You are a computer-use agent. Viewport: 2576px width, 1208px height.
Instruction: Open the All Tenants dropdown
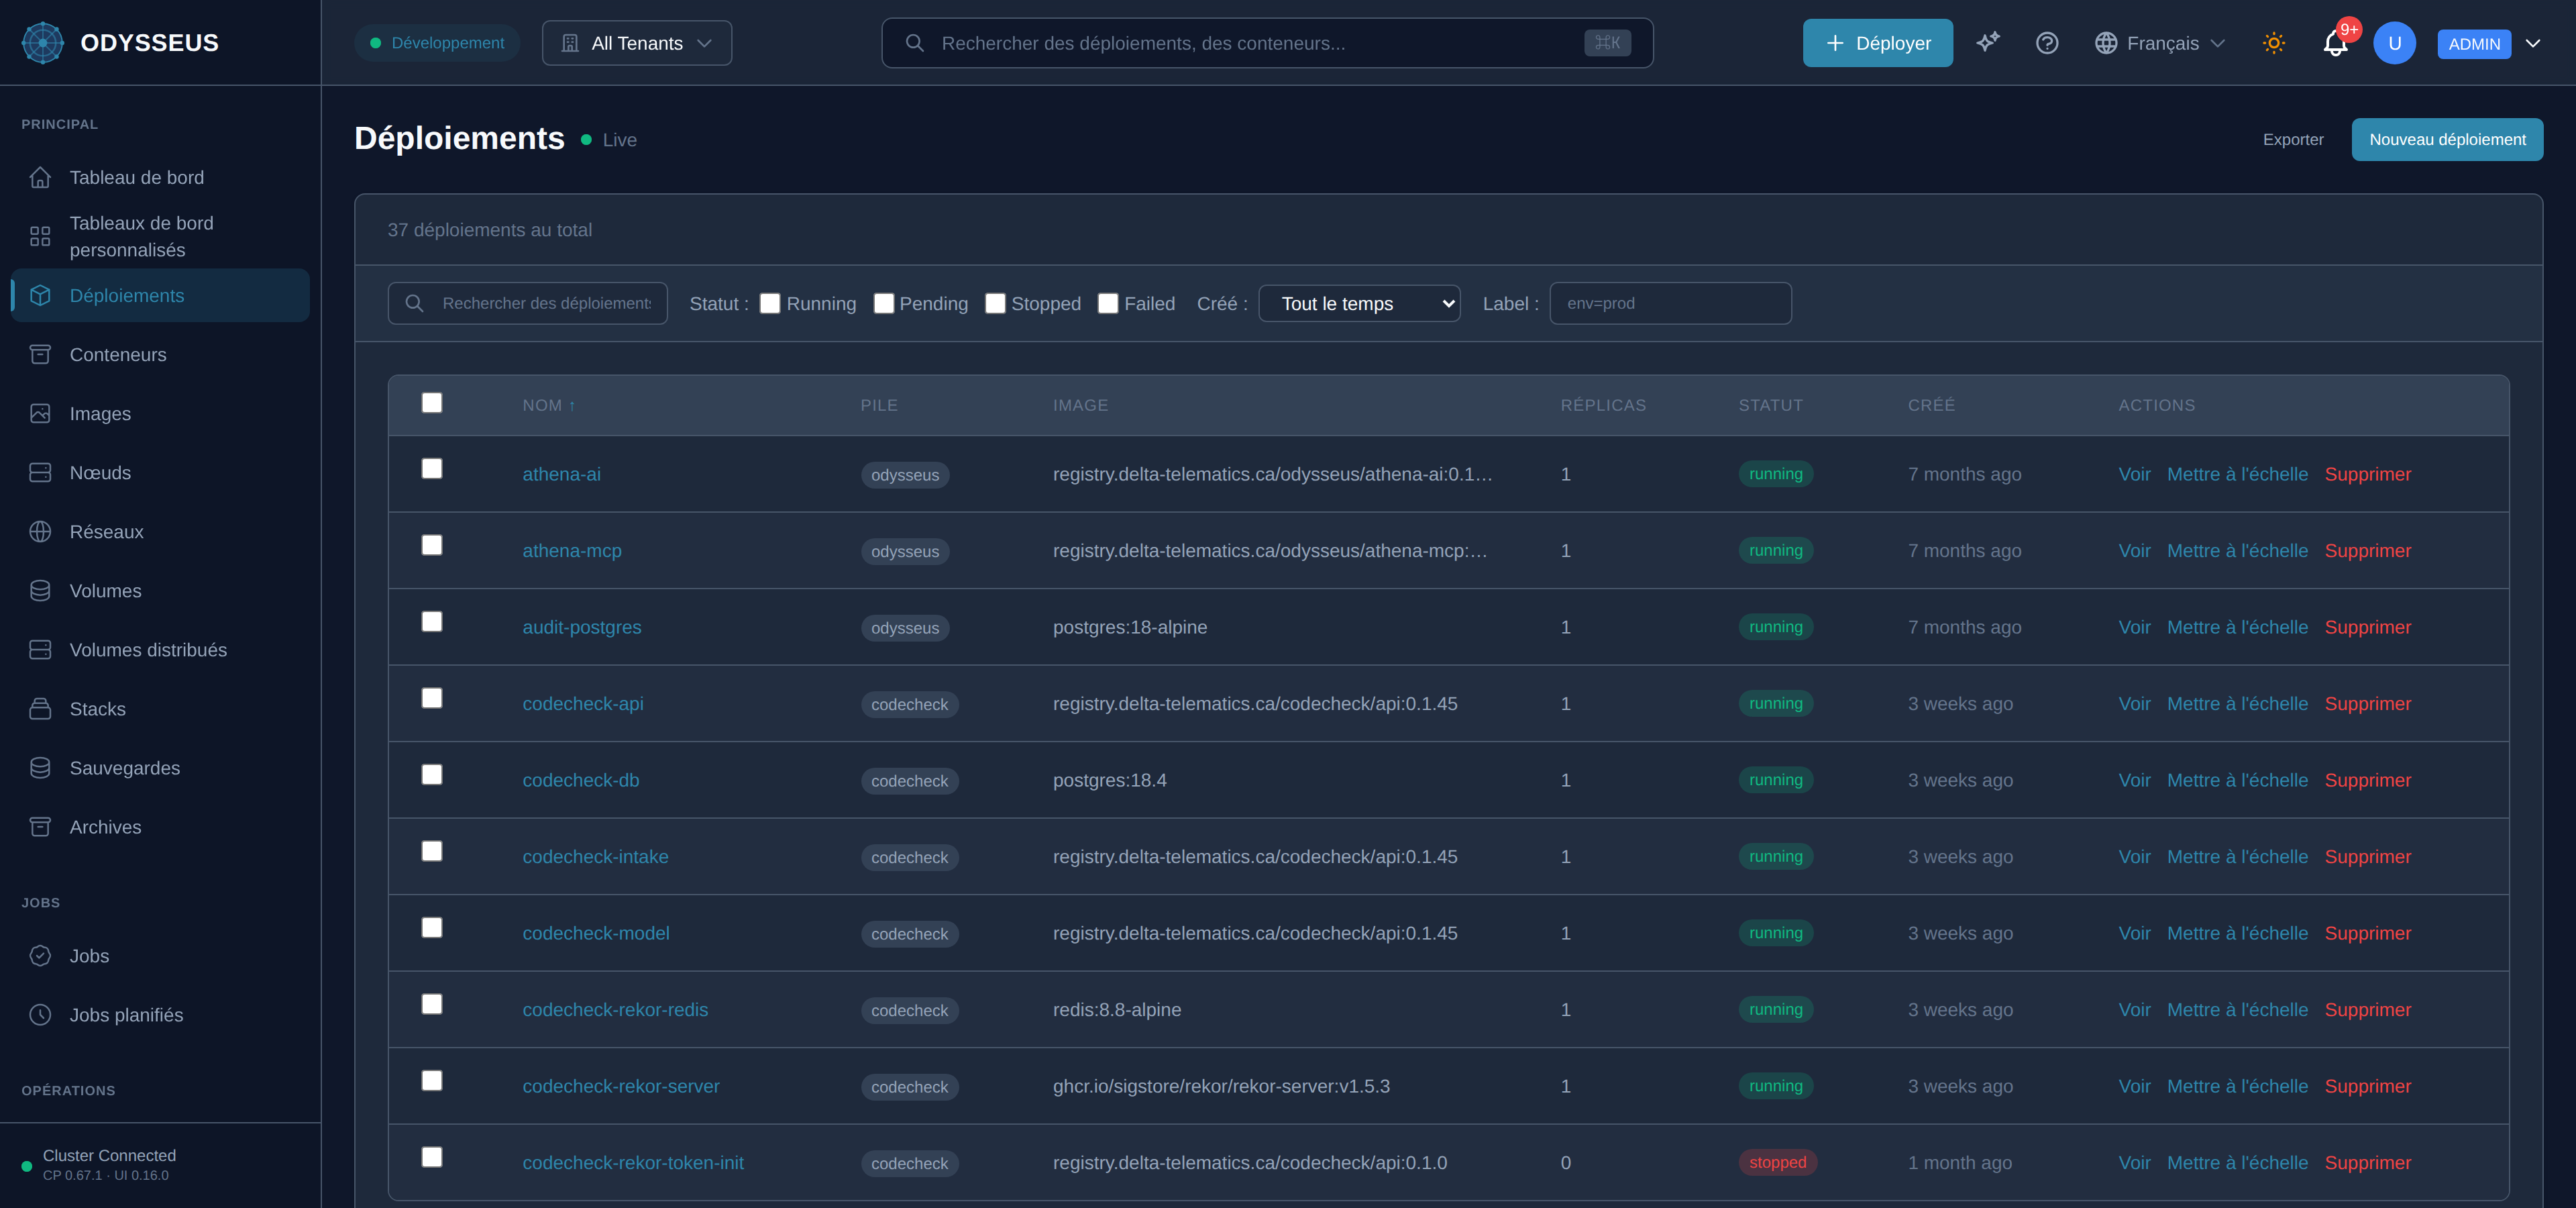(637, 43)
